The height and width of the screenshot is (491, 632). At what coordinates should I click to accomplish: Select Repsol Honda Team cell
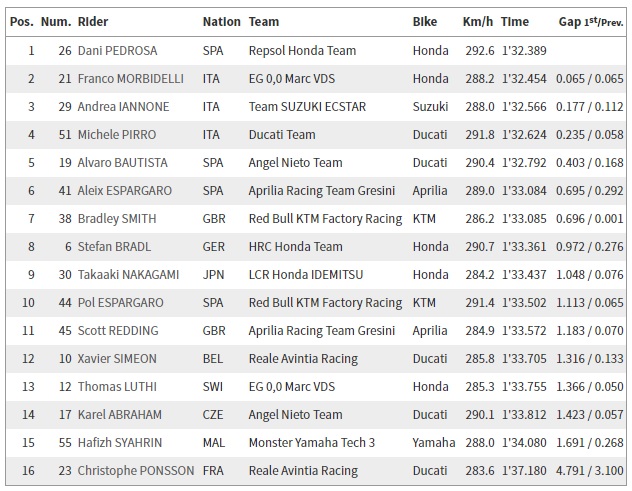(302, 51)
